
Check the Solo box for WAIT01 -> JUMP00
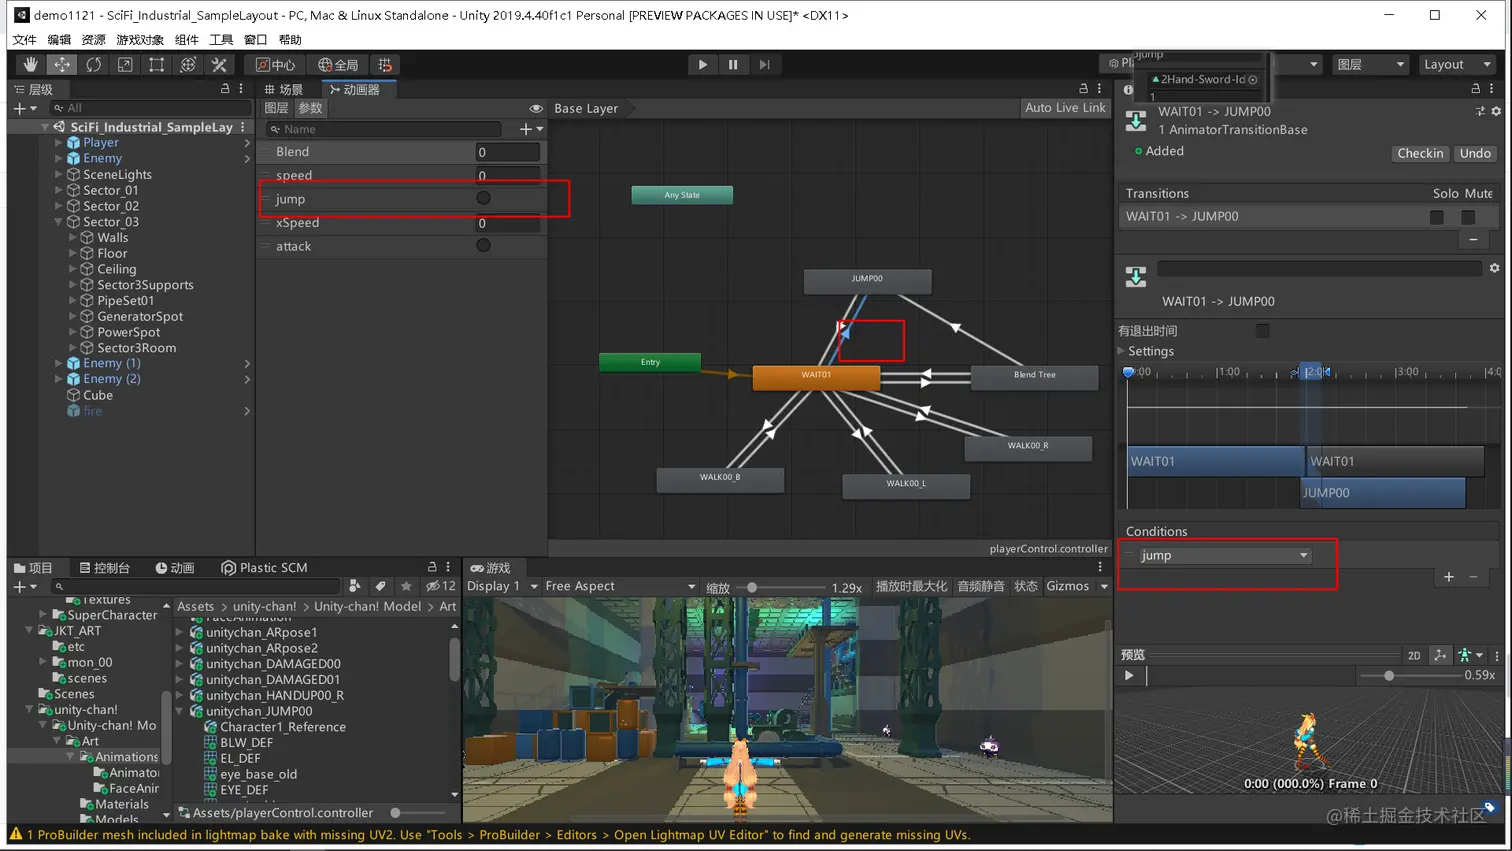pyautogui.click(x=1437, y=216)
